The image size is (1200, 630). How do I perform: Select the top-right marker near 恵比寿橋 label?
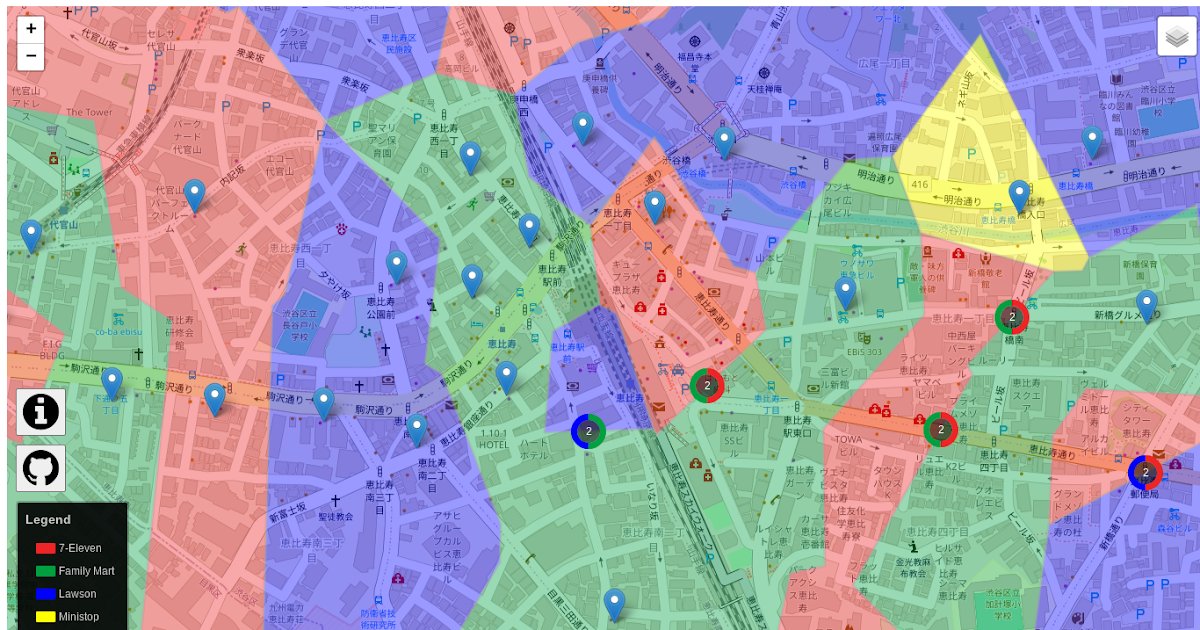[1092, 143]
